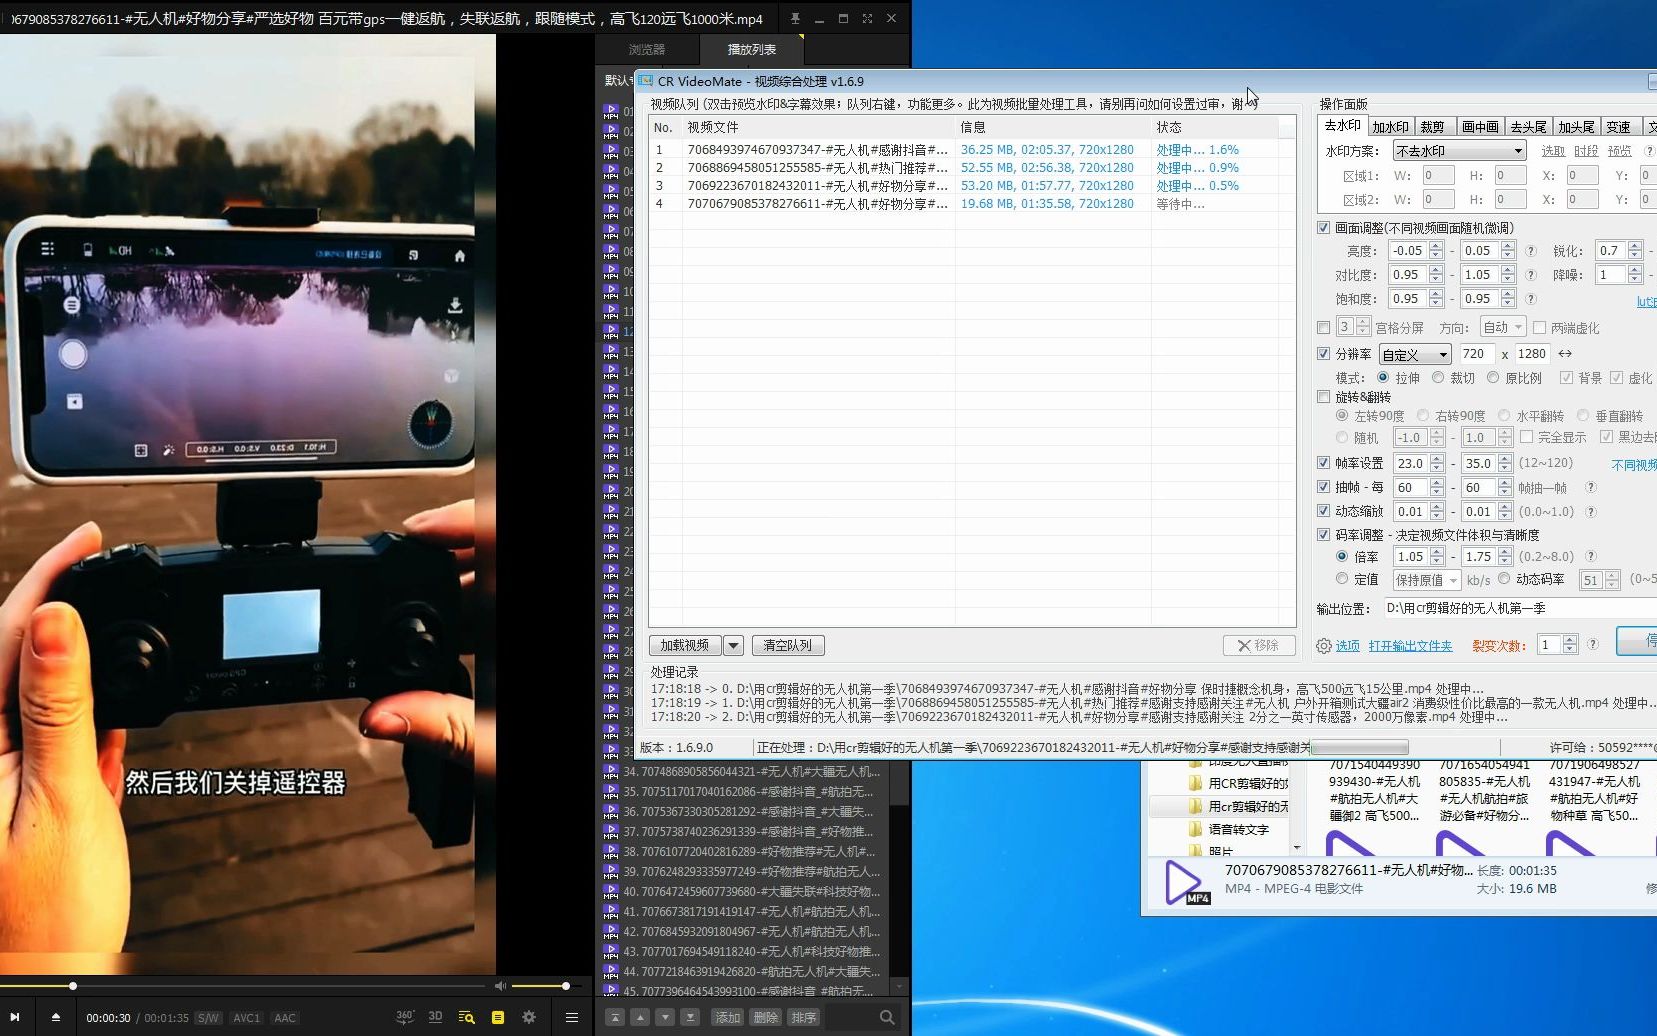Toggle 分辨率 checkbox
The height and width of the screenshot is (1036, 1657).
pyautogui.click(x=1324, y=353)
